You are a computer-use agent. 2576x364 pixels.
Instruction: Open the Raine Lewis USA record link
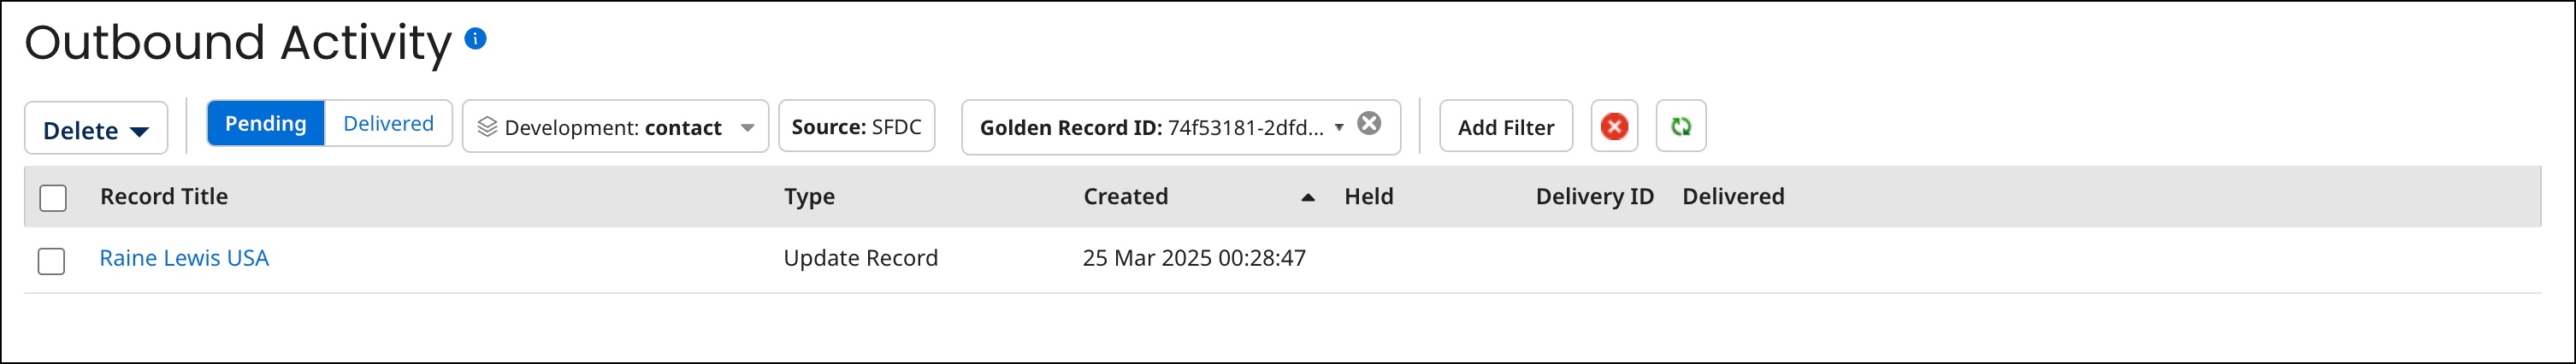[x=184, y=258]
